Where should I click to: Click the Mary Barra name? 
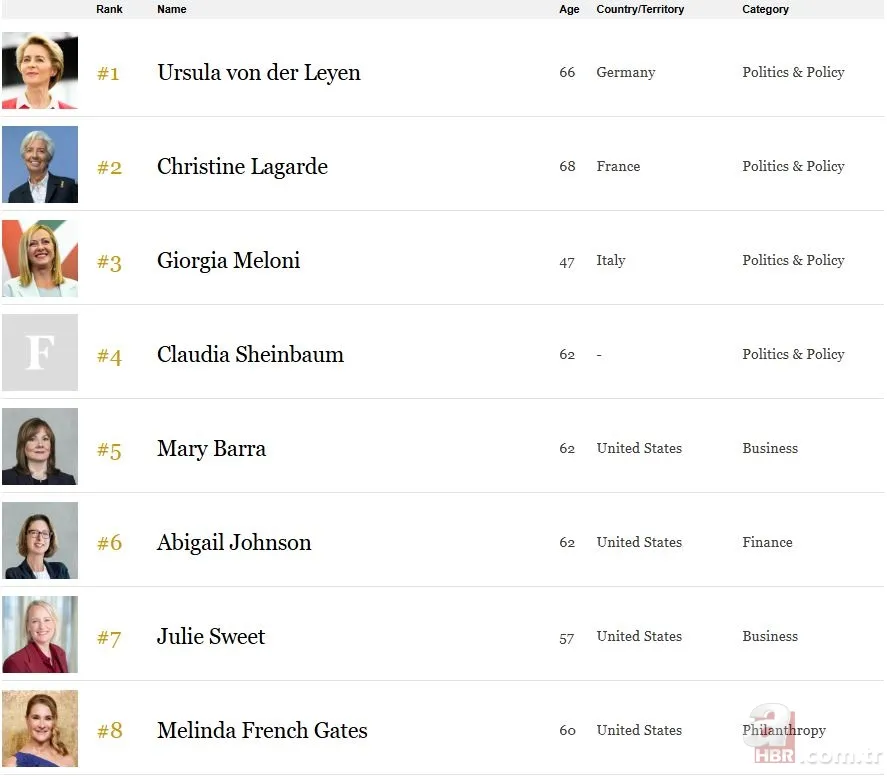click(211, 449)
